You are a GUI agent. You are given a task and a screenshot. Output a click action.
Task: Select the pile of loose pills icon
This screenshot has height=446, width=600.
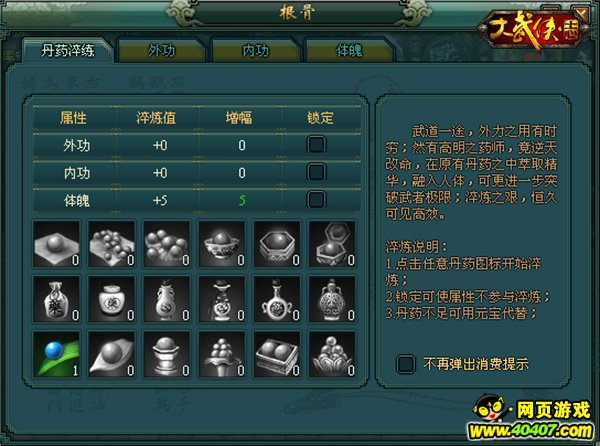tap(166, 244)
